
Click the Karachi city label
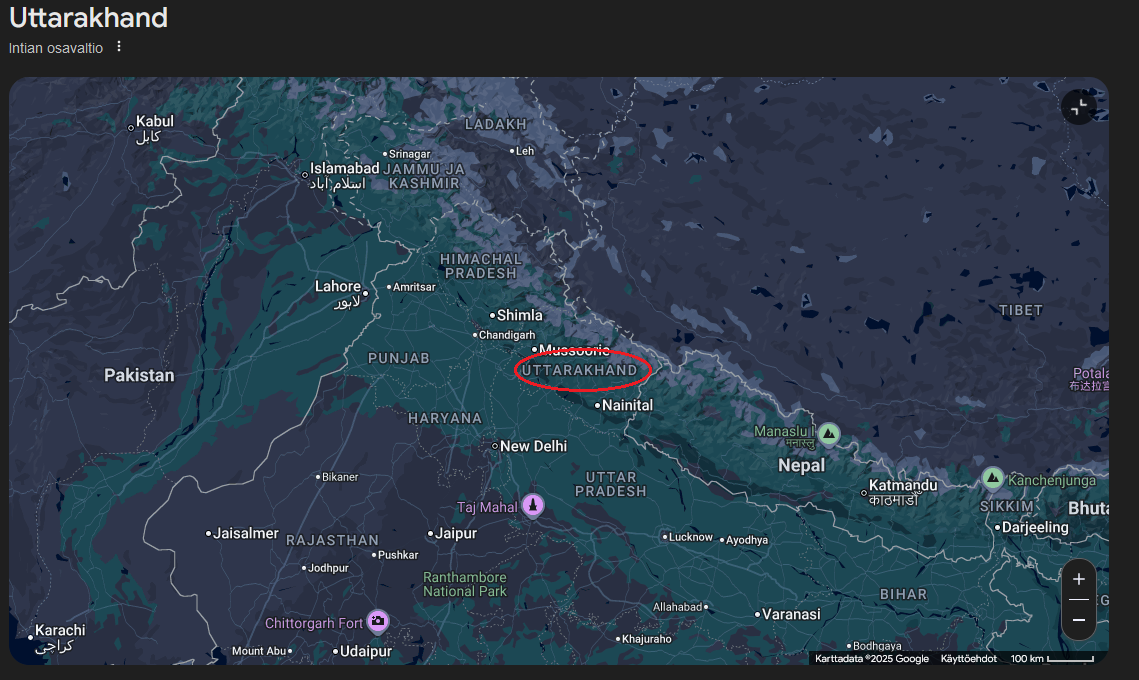point(60,630)
